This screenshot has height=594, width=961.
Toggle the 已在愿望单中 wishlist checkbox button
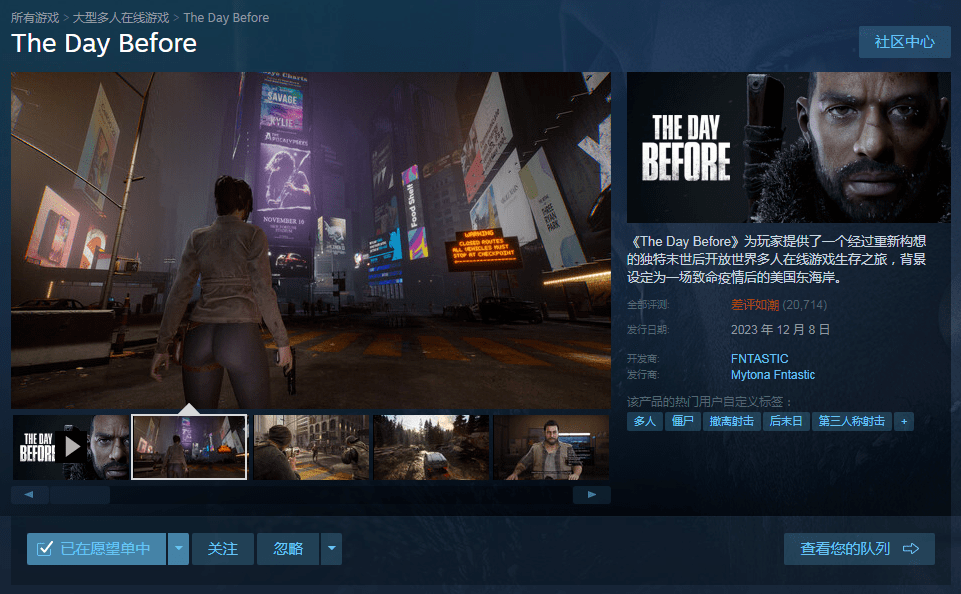pyautogui.click(x=96, y=549)
